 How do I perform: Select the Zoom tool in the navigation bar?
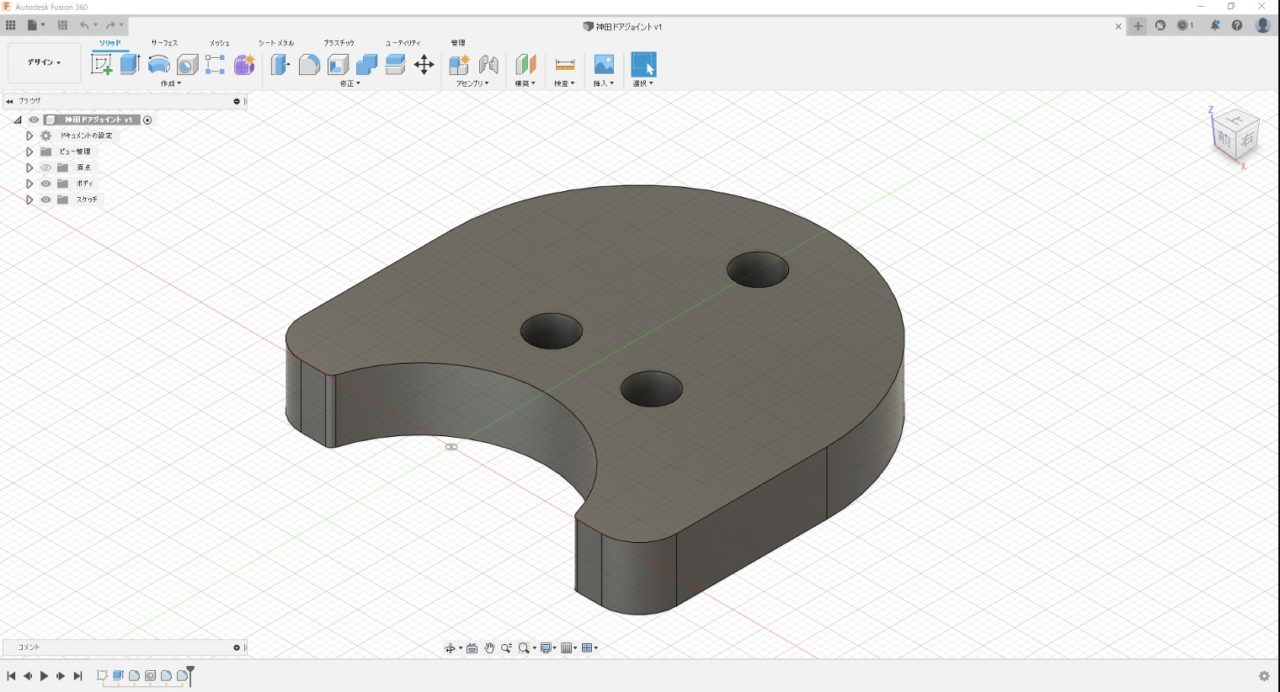click(x=506, y=647)
